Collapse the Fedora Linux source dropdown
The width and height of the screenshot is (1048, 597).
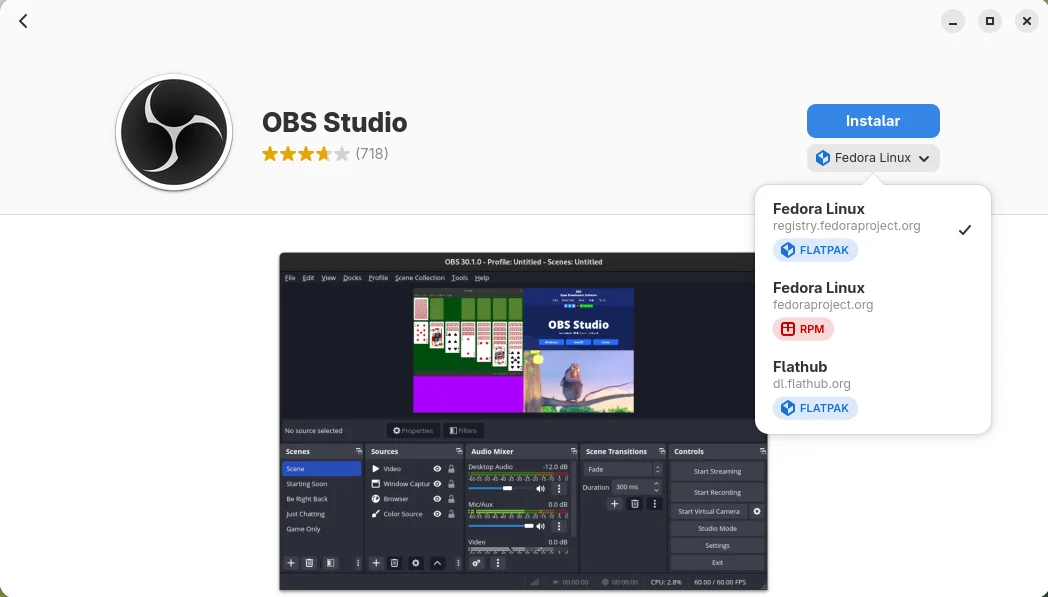click(873, 158)
